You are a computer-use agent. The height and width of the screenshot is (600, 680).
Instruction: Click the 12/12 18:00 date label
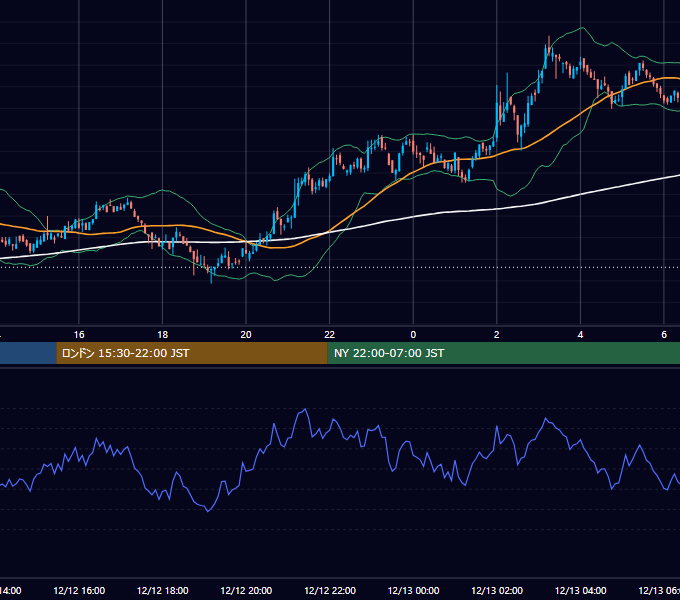point(163,590)
